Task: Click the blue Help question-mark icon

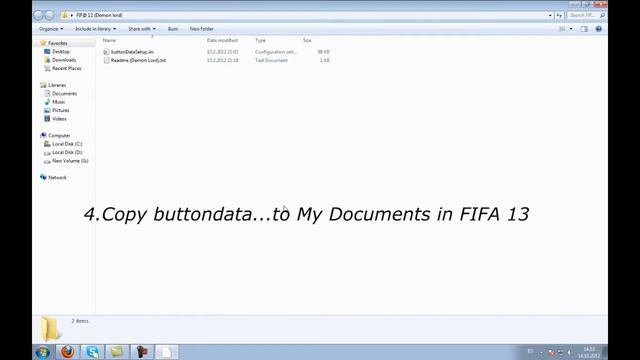Action: [598, 29]
